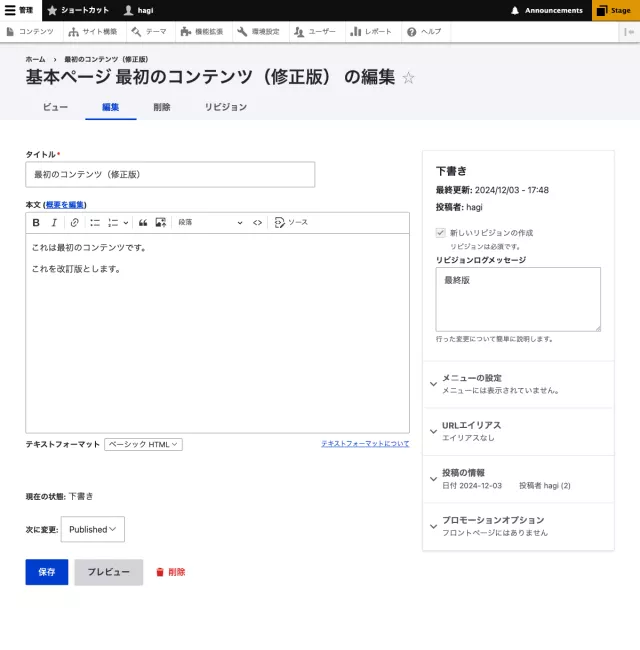
Task: Click the code formatting icon
Action: (257, 223)
